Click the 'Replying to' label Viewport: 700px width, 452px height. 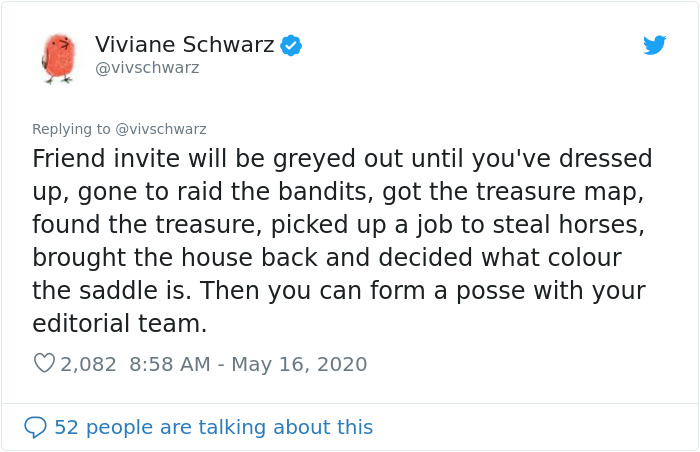[71, 129]
